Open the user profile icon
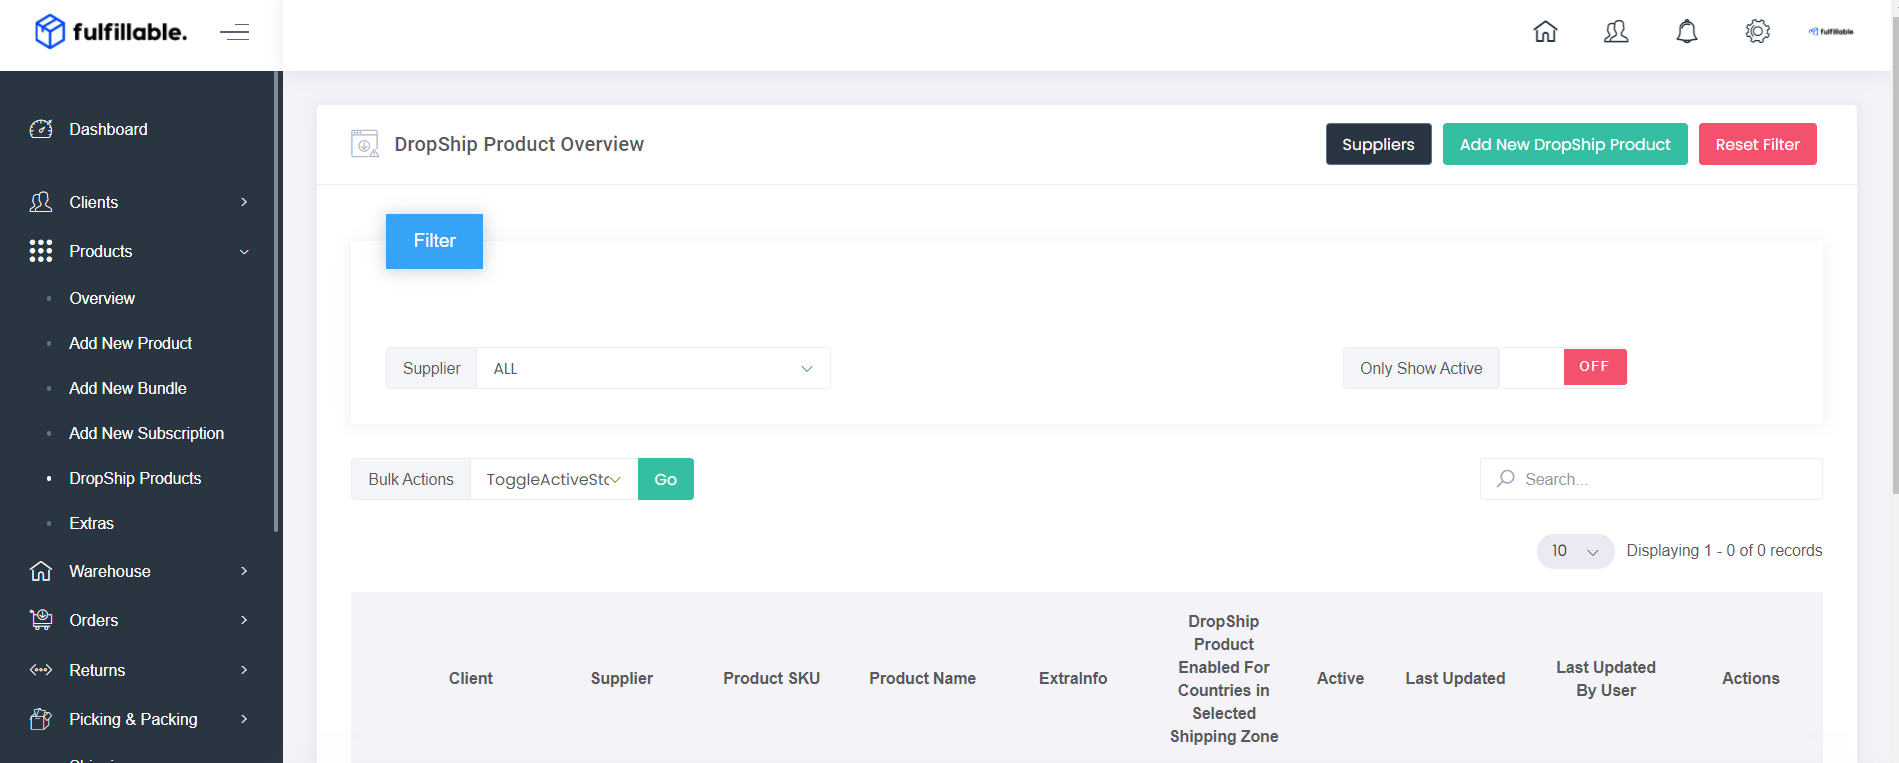This screenshot has width=1899, height=763. point(1616,32)
